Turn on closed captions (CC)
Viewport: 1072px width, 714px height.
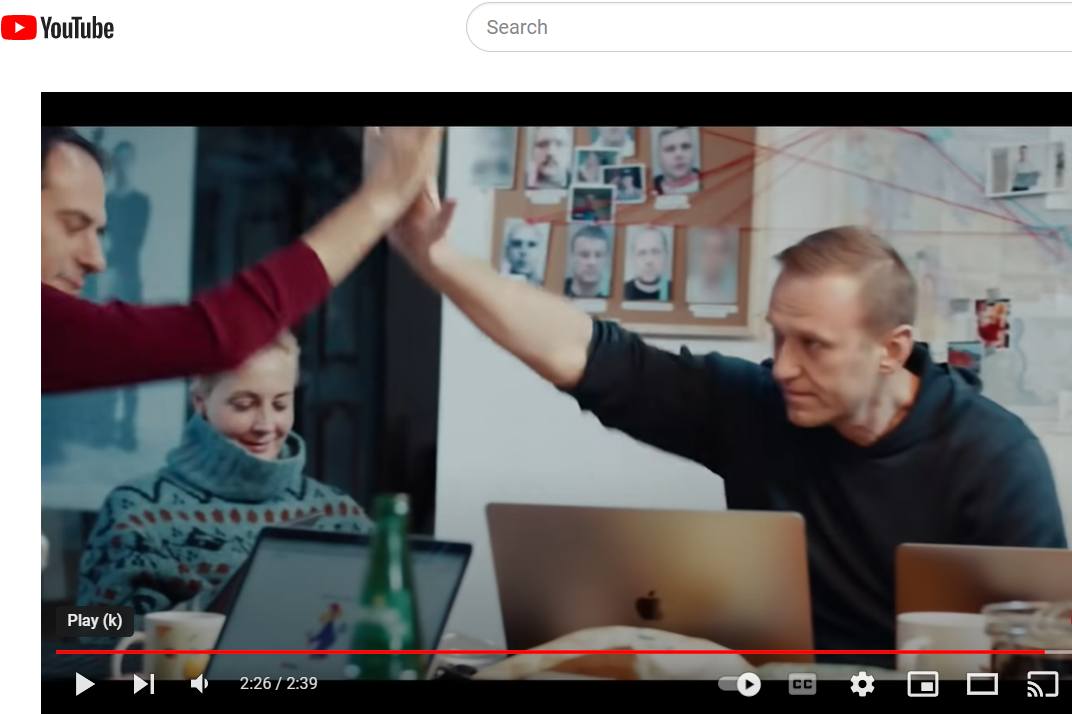(802, 684)
